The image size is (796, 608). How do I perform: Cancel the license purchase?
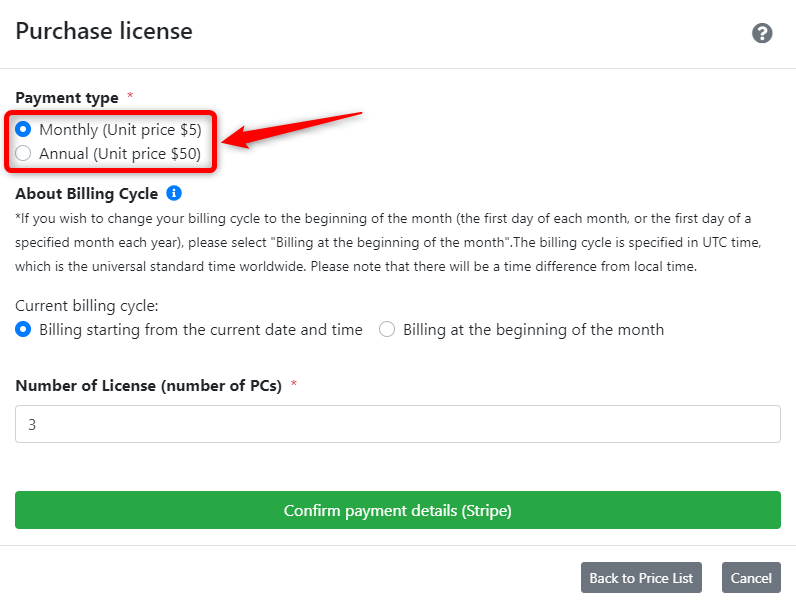(x=751, y=578)
